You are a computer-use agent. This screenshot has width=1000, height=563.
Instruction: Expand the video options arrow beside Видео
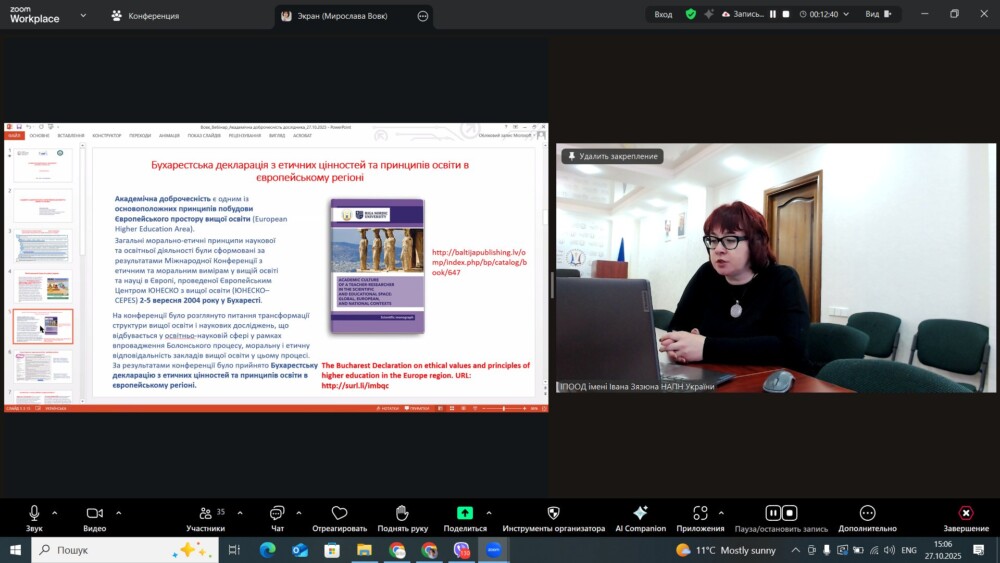[118, 513]
